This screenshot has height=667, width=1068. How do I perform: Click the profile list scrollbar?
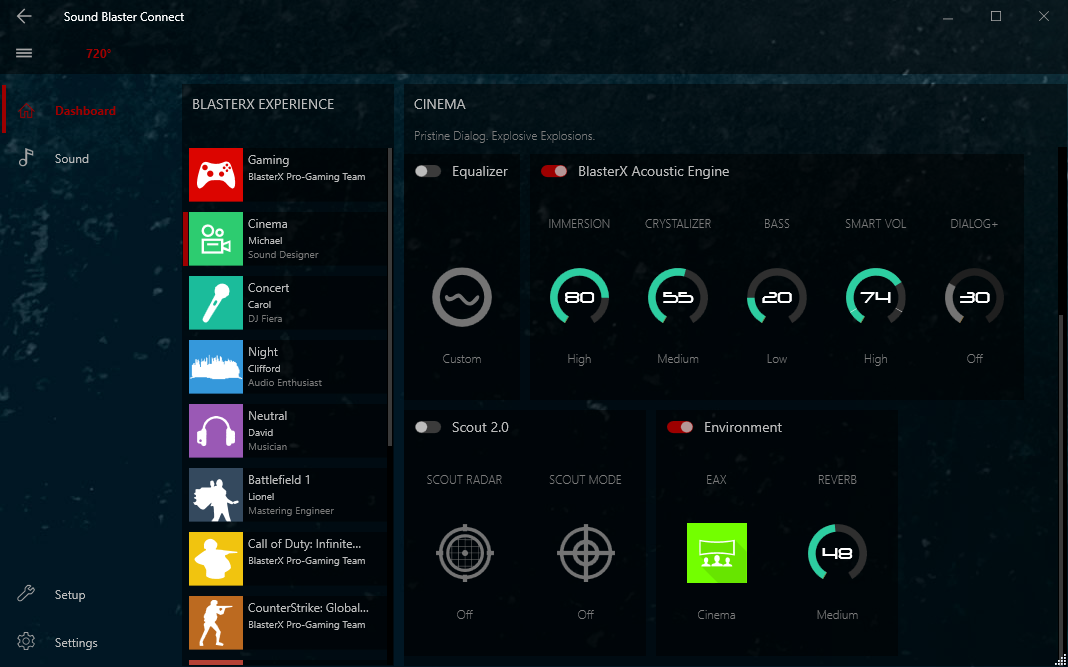point(390,297)
